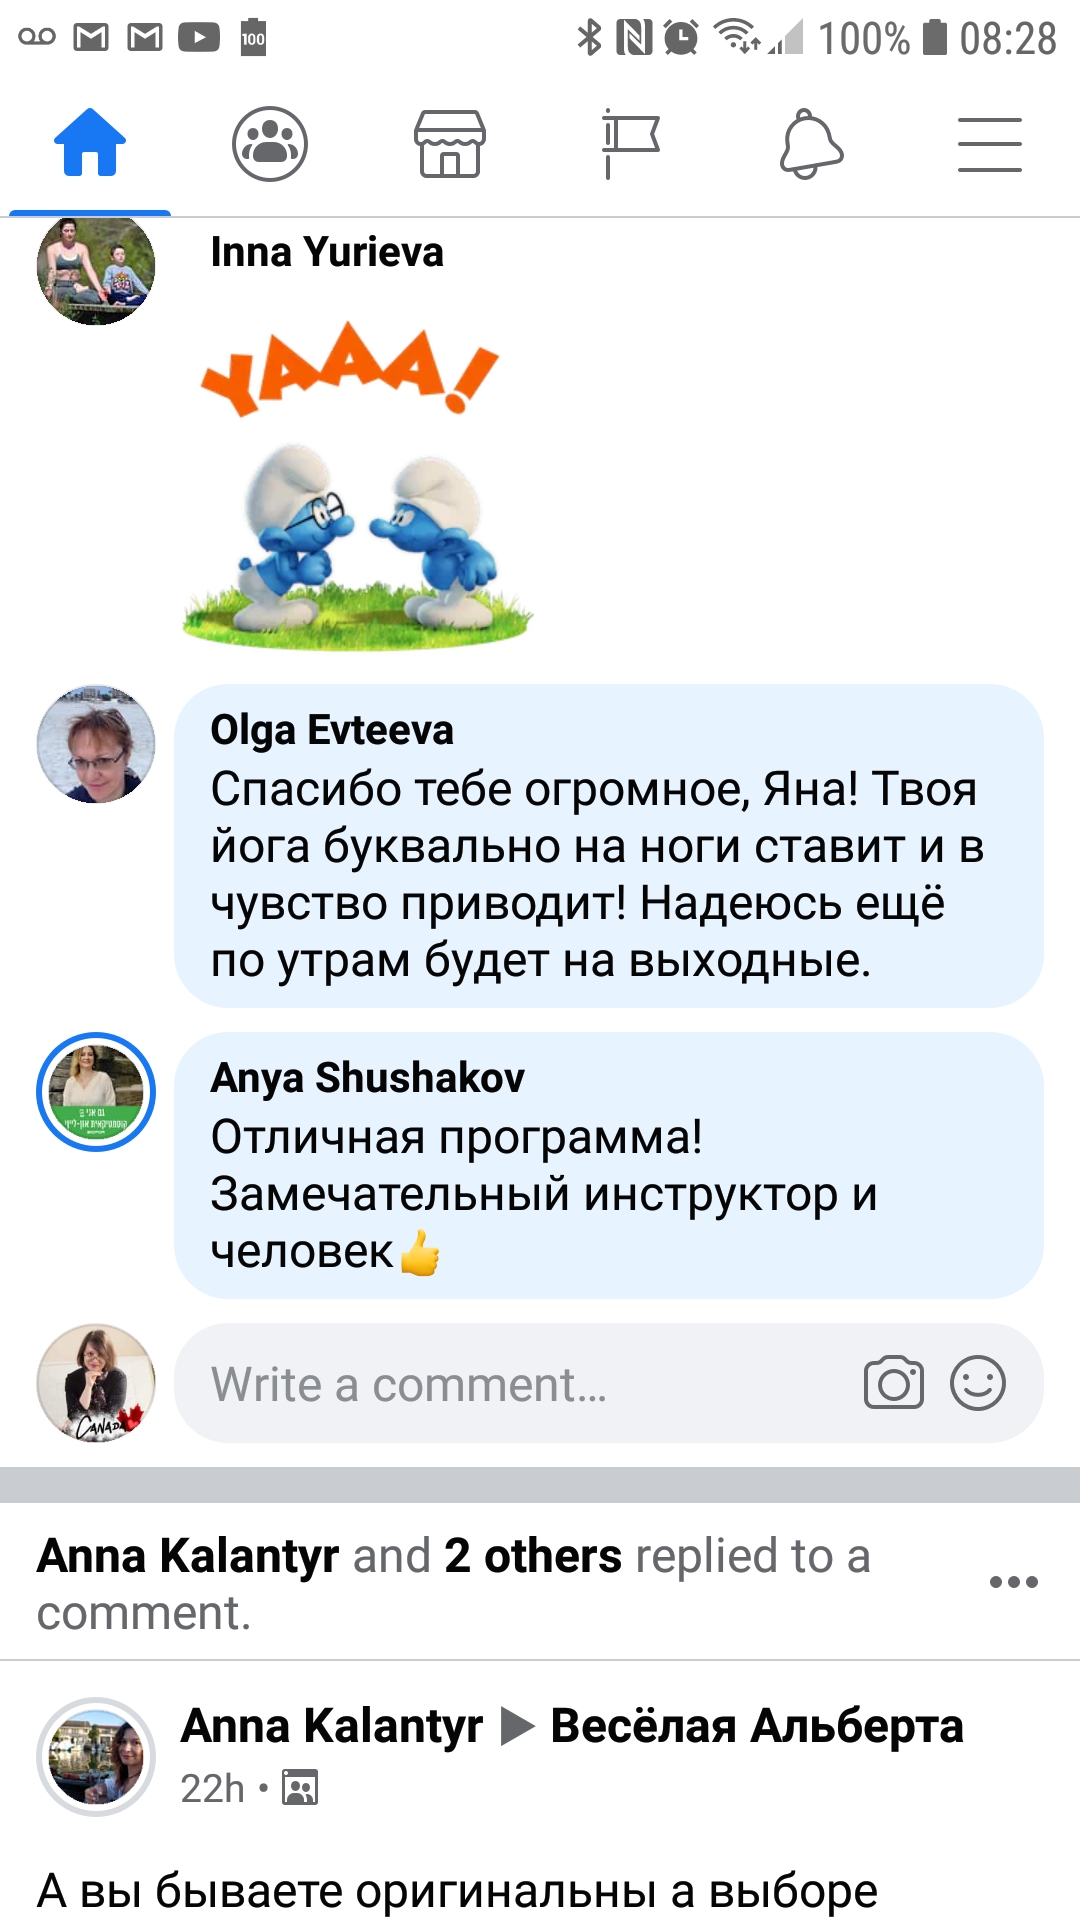Image resolution: width=1080 pixels, height=1920 pixels.
Task: Focus the Write a comment field
Action: click(x=609, y=1383)
